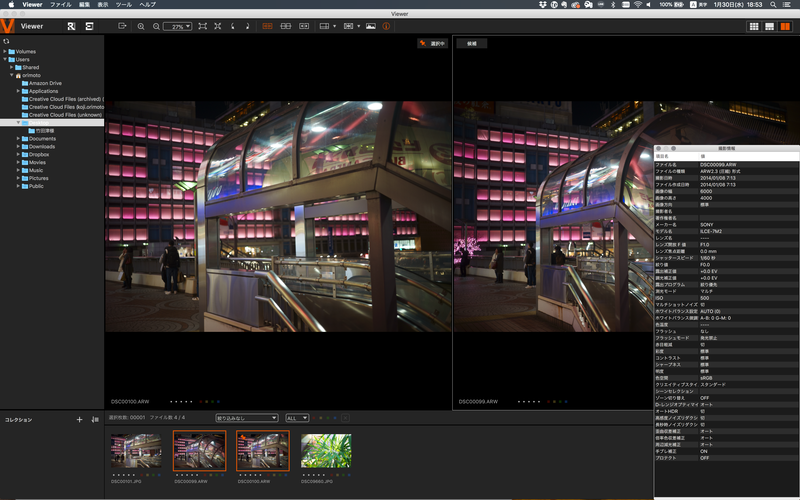This screenshot has width=800, height=500.
Task: Launch Edit from the E icon
Action: [89, 26]
